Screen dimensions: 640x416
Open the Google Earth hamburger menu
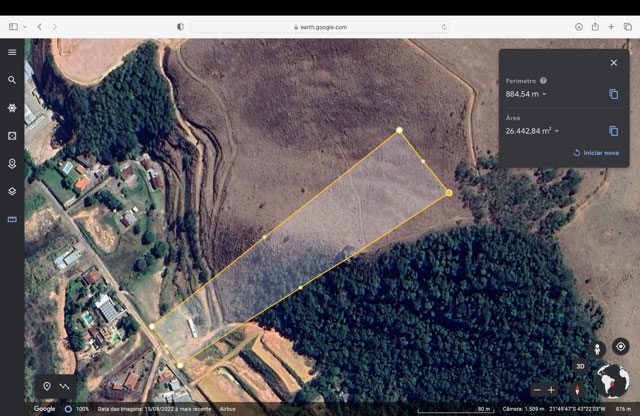(x=12, y=52)
